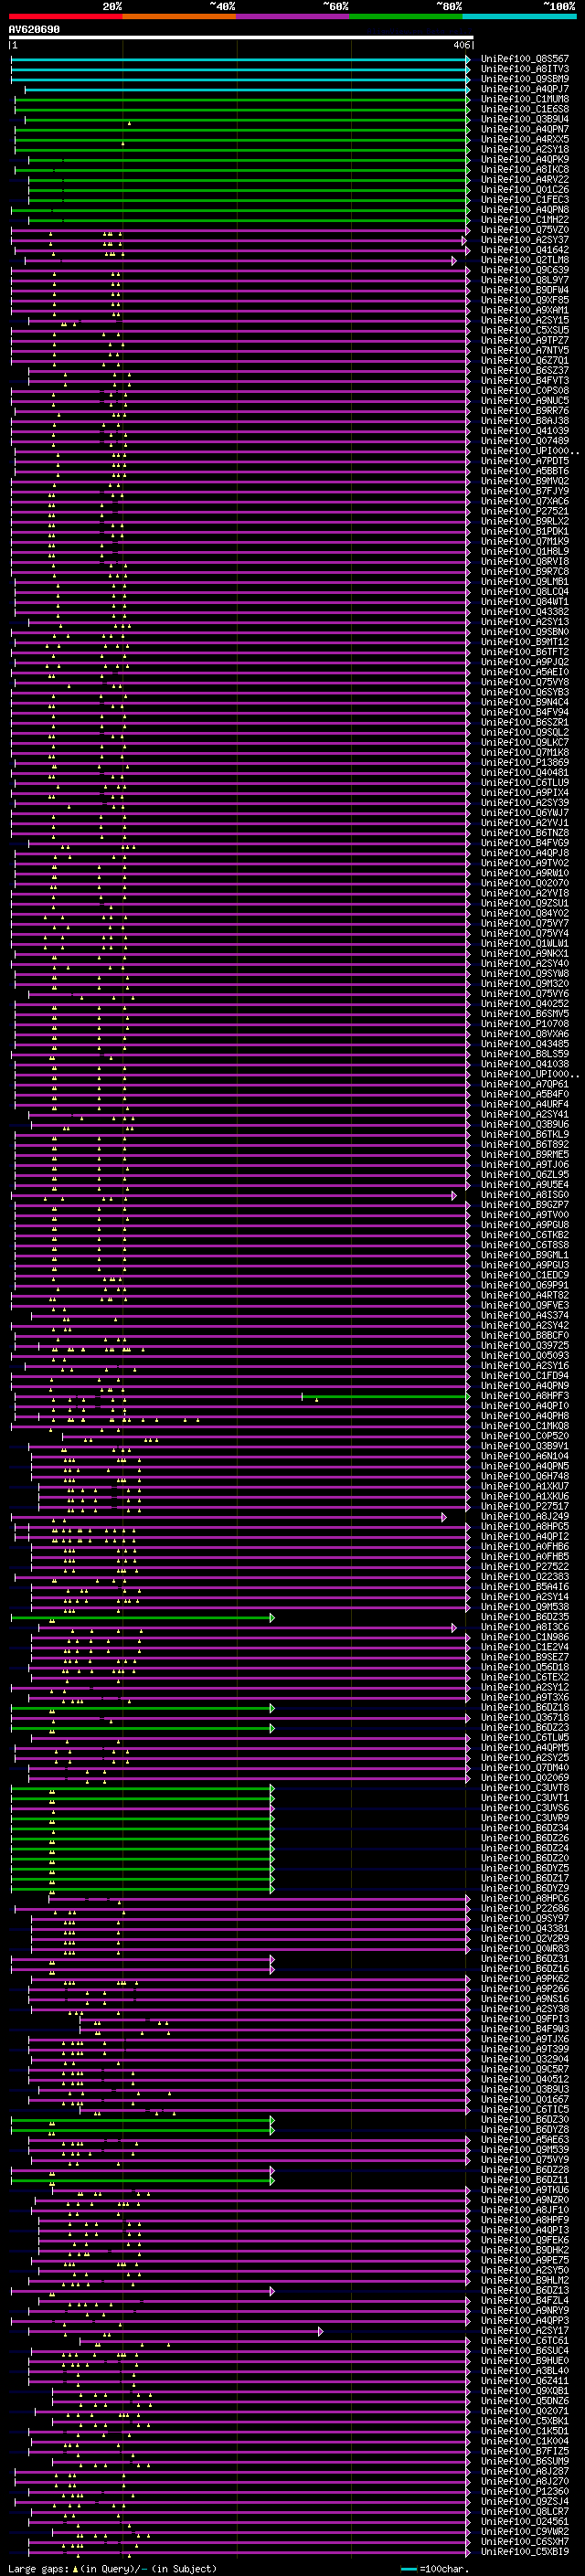The height and width of the screenshot is (2576, 585).
Task: Click the UniRef100_Q3B9U4 label
Action: [525, 119]
